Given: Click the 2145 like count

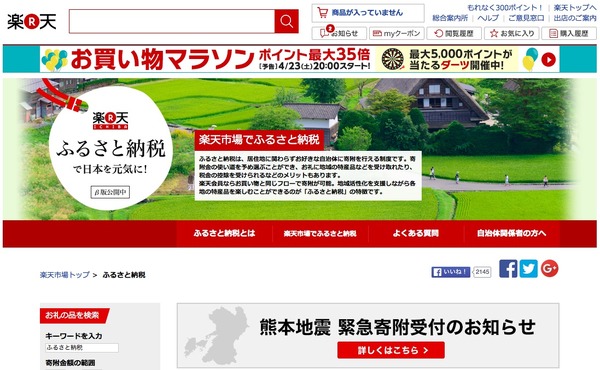Looking at the screenshot, I should [x=482, y=272].
